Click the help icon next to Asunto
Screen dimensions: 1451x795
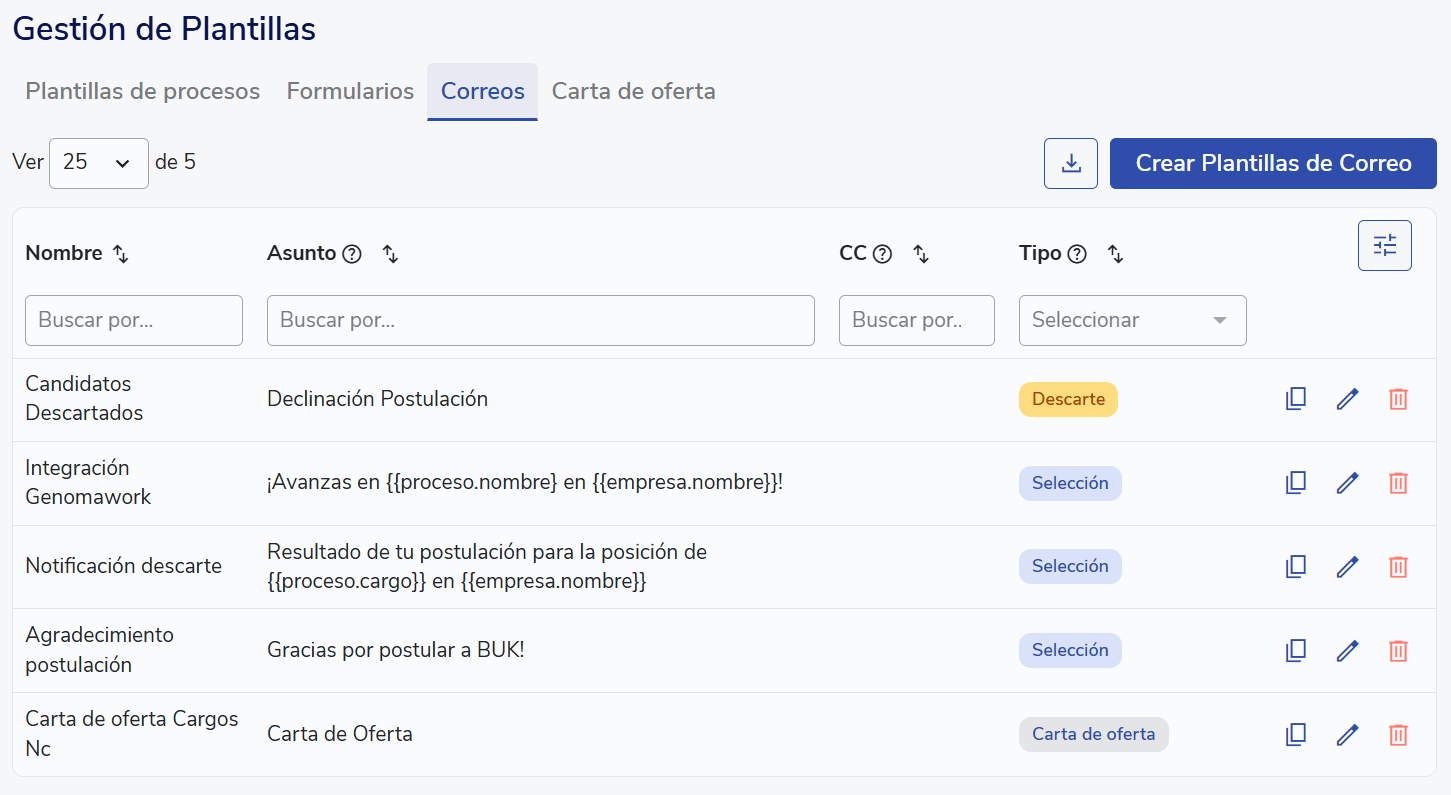pos(352,254)
